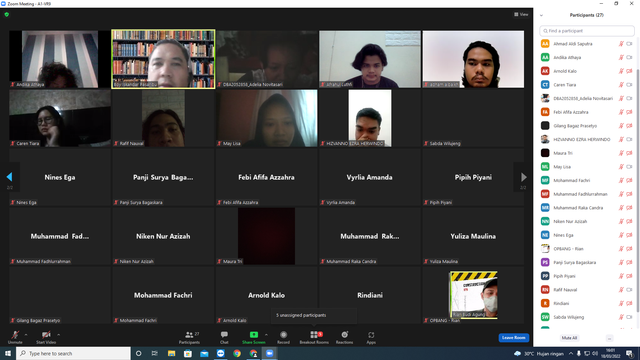Toggle Caren Tiara's microphone mute icon

(621, 85)
